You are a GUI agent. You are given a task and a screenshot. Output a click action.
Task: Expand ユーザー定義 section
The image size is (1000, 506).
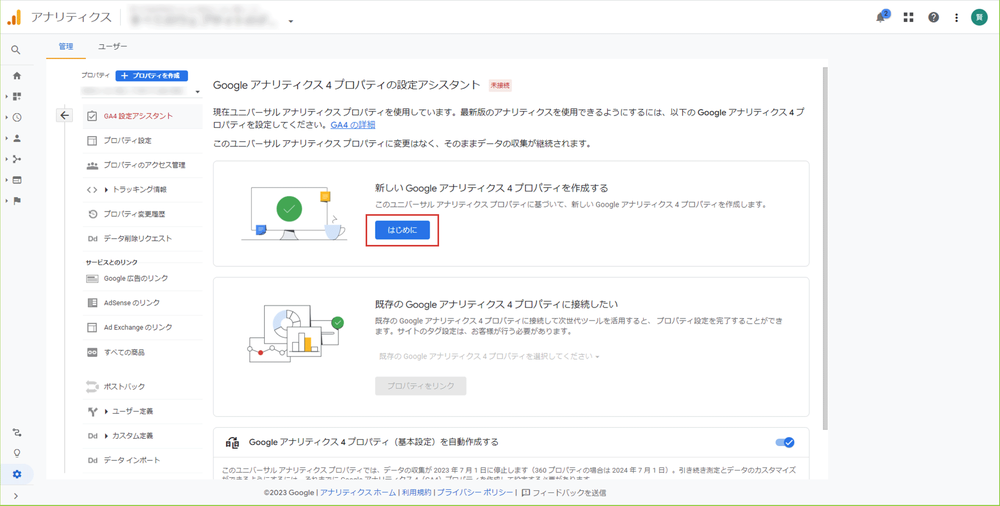coord(142,412)
